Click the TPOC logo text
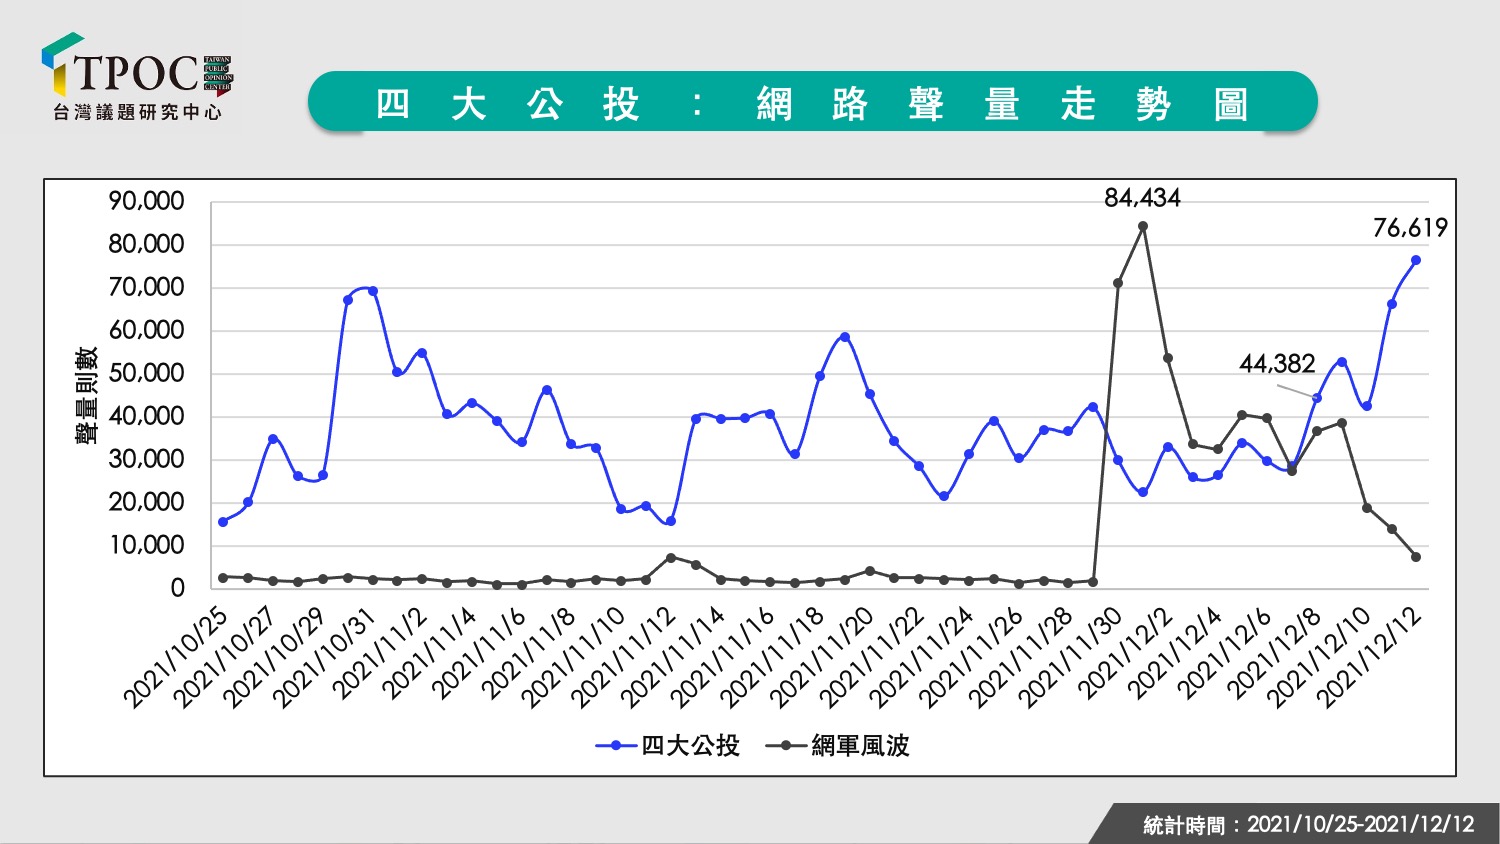 [x=138, y=73]
